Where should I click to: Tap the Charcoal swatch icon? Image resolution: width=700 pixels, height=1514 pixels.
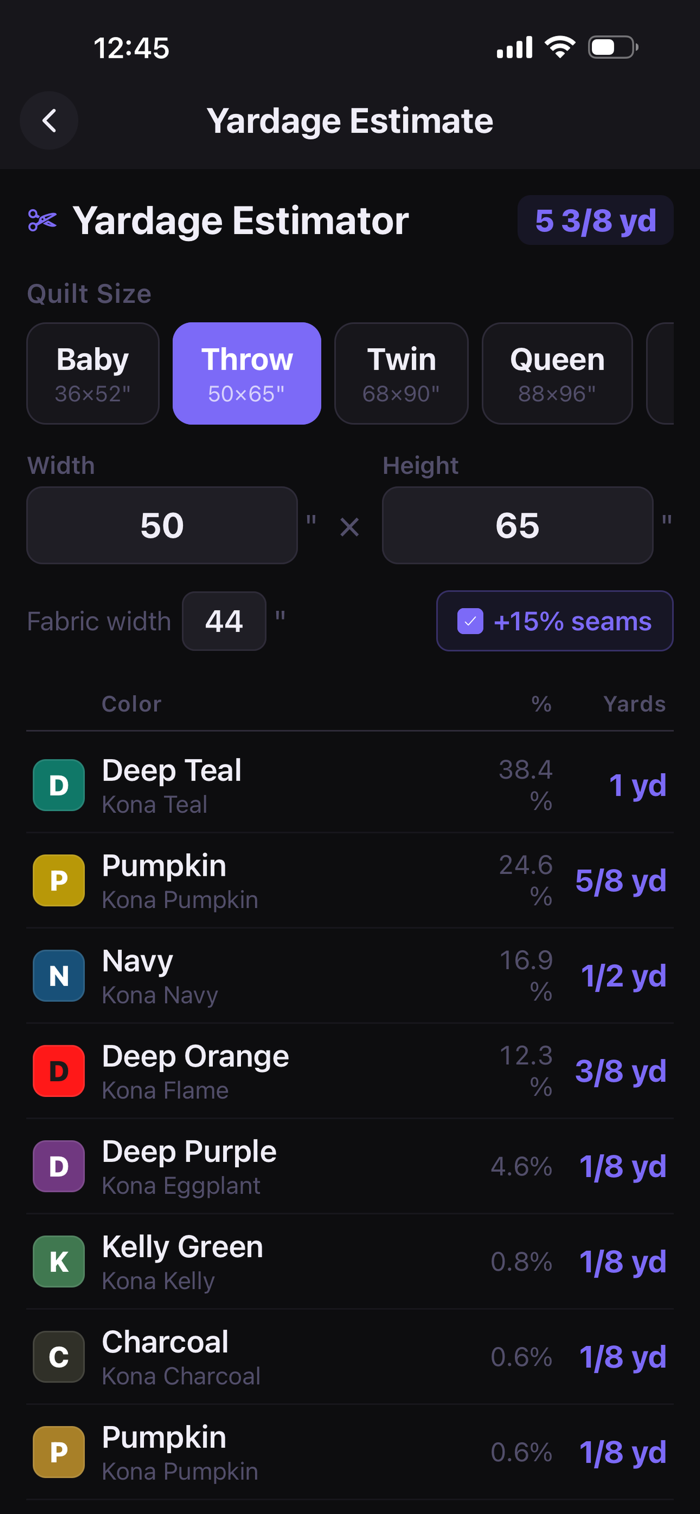pyautogui.click(x=59, y=1357)
